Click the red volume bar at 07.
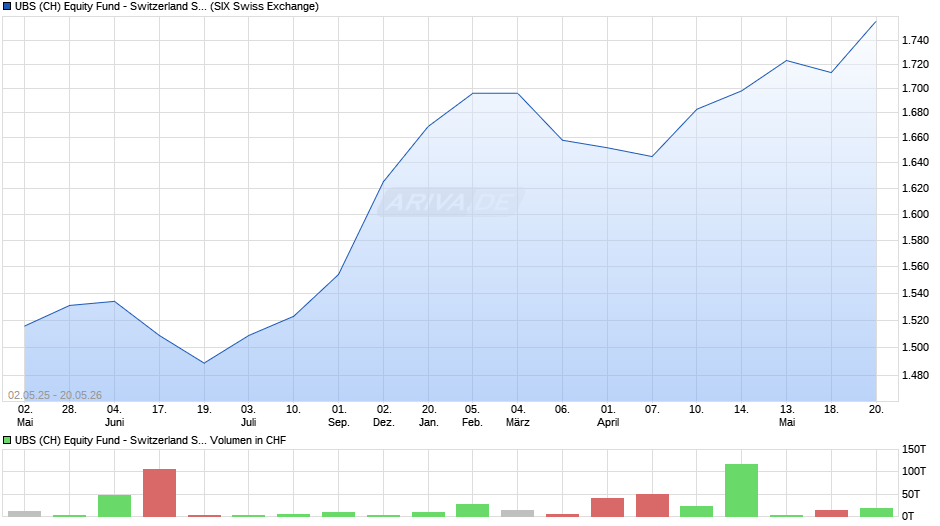Viewport: 940px width, 526px height. coord(652,505)
